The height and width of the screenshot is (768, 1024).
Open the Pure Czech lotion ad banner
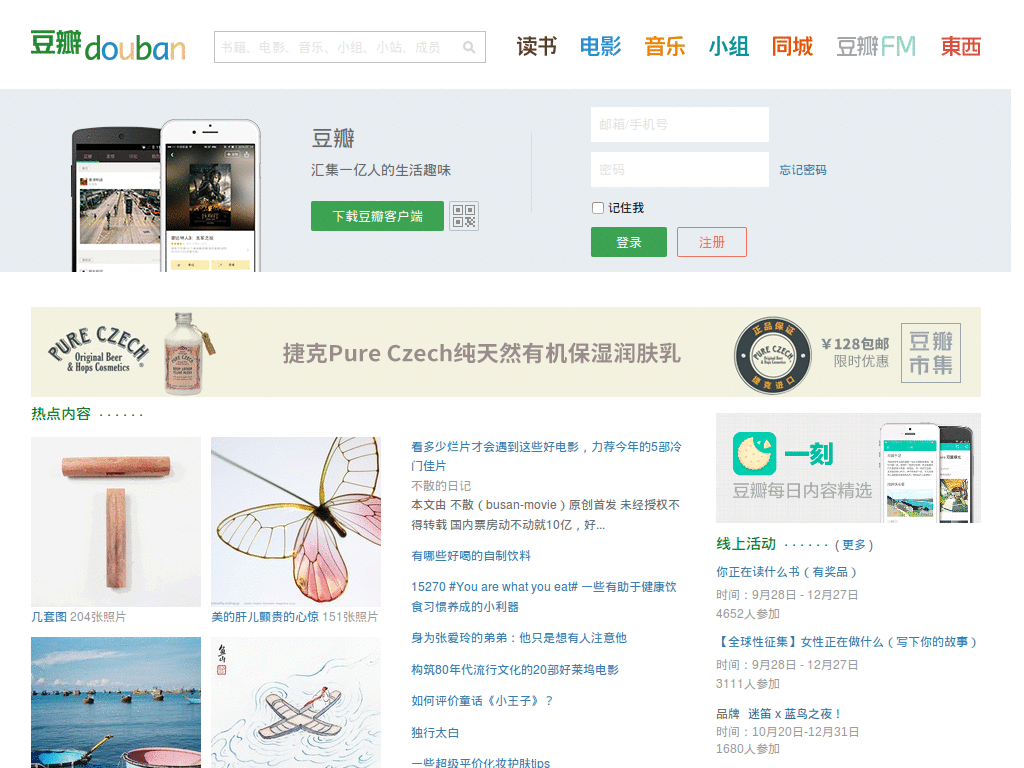click(x=505, y=352)
